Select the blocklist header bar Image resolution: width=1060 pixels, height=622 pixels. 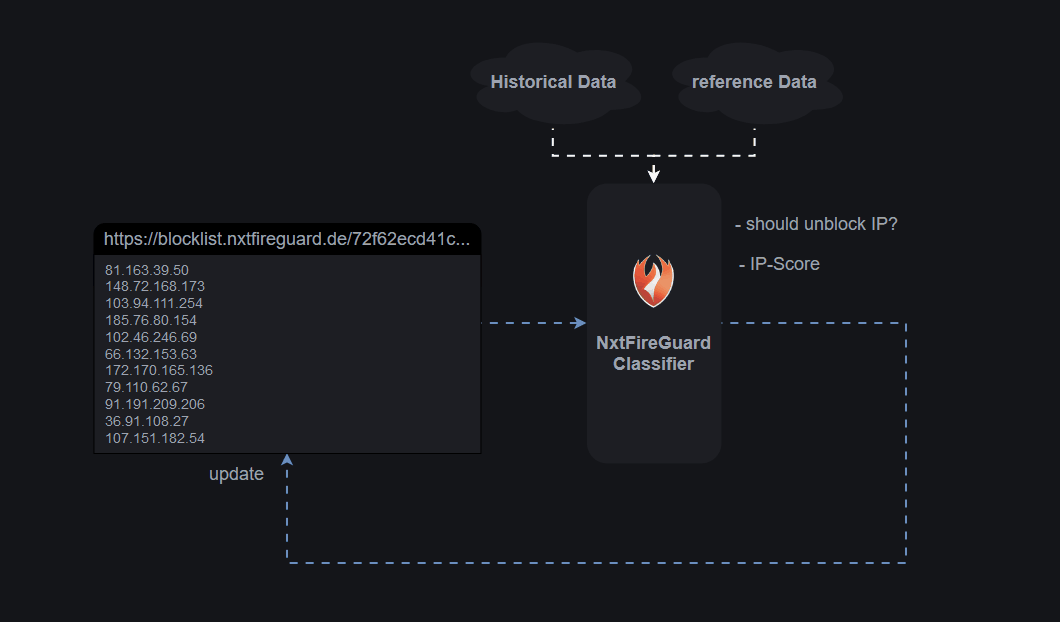(x=287, y=239)
